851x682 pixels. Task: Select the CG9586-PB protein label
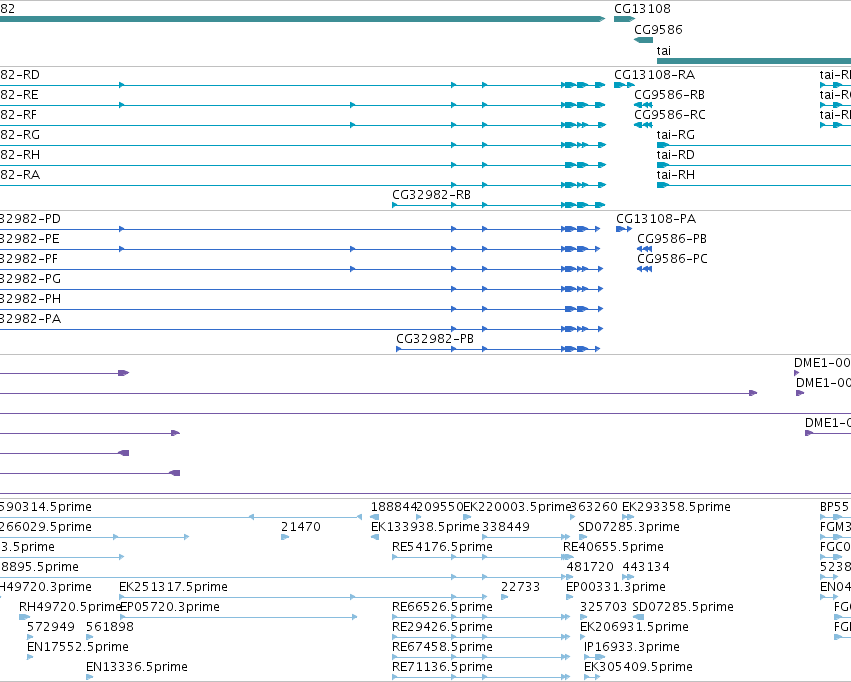[672, 239]
